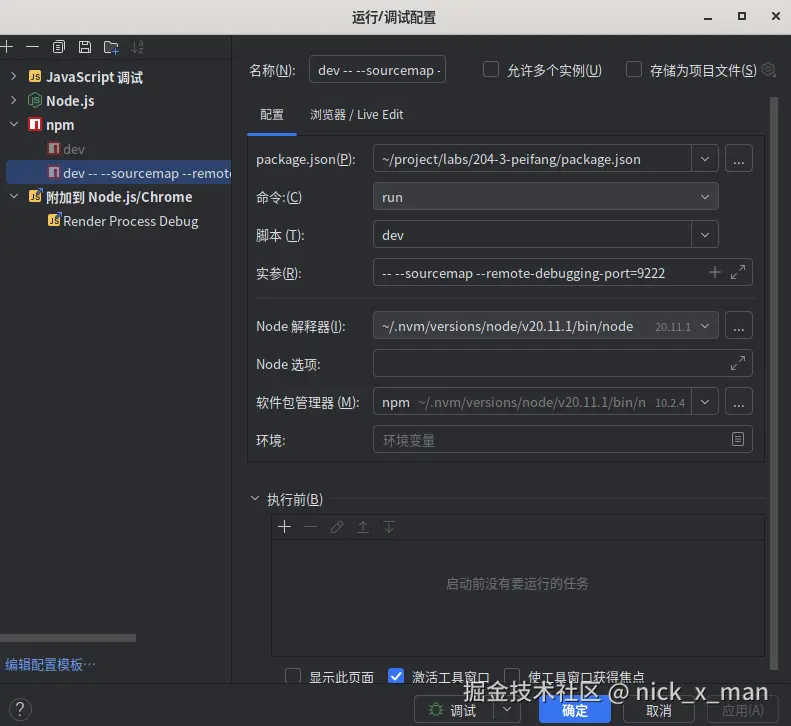Collapse the 附加到 Node.js/Chrome node
The width and height of the screenshot is (791, 726).
[14, 196]
